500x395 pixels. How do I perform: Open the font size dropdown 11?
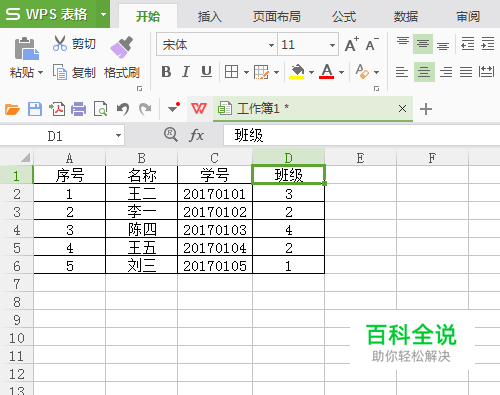click(x=332, y=45)
